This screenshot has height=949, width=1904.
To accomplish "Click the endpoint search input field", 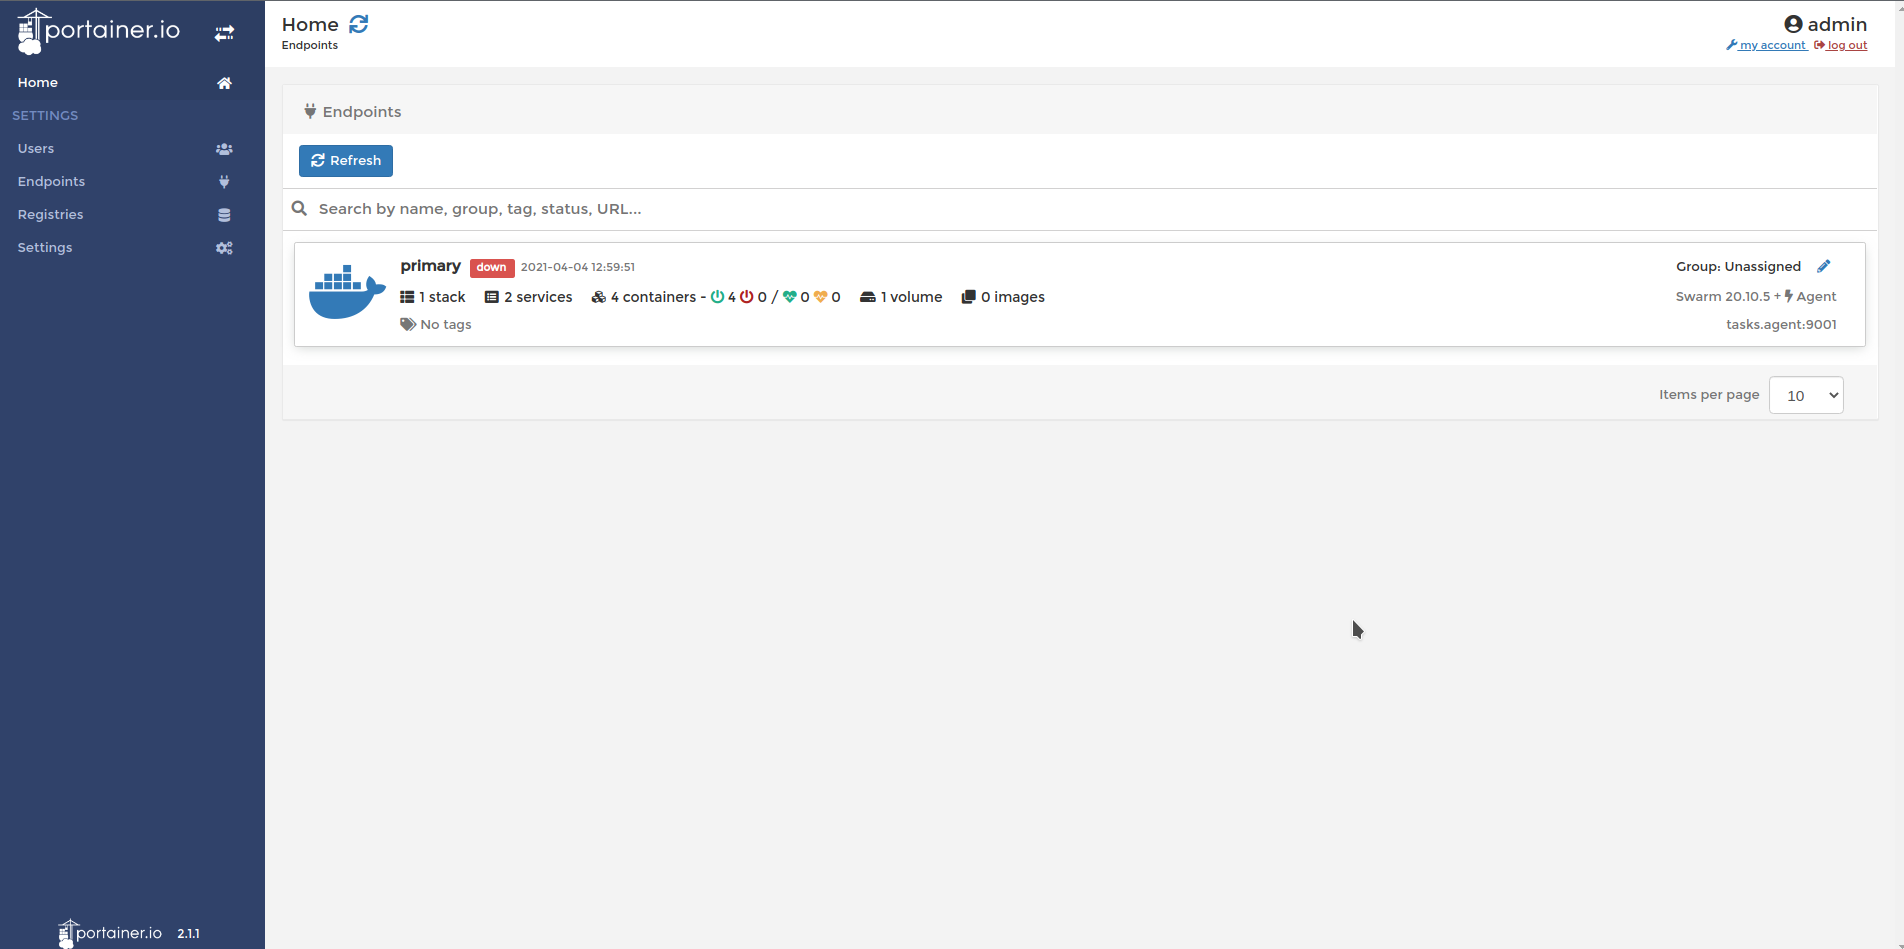I will click(x=700, y=208).
